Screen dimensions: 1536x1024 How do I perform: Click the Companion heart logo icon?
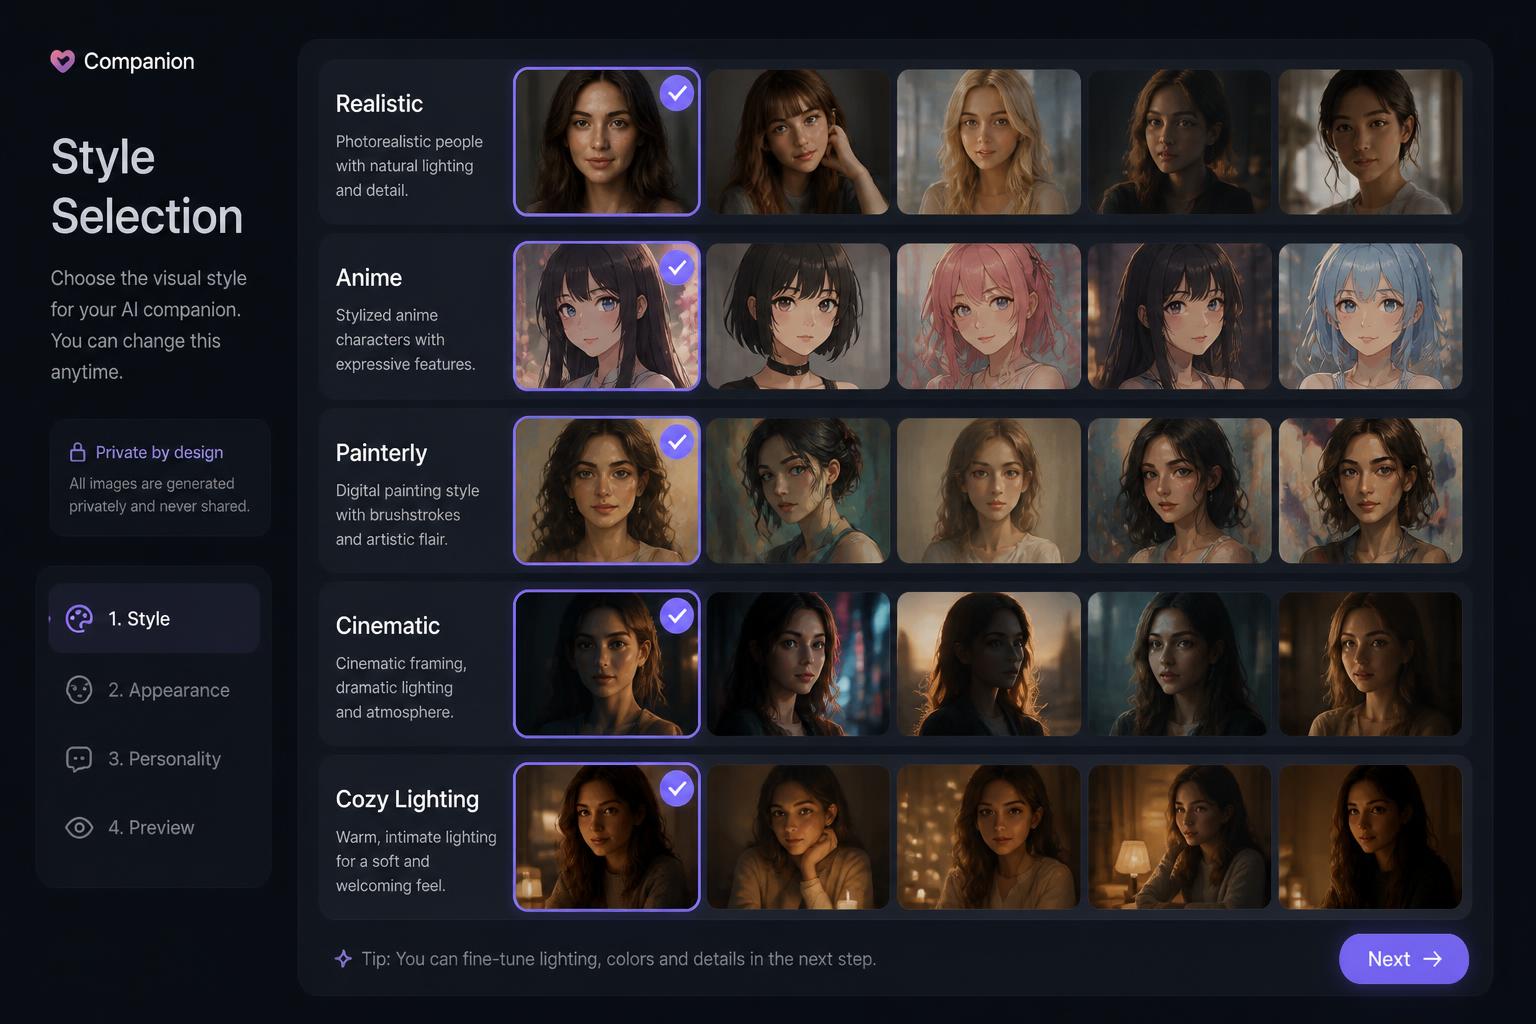click(x=62, y=61)
